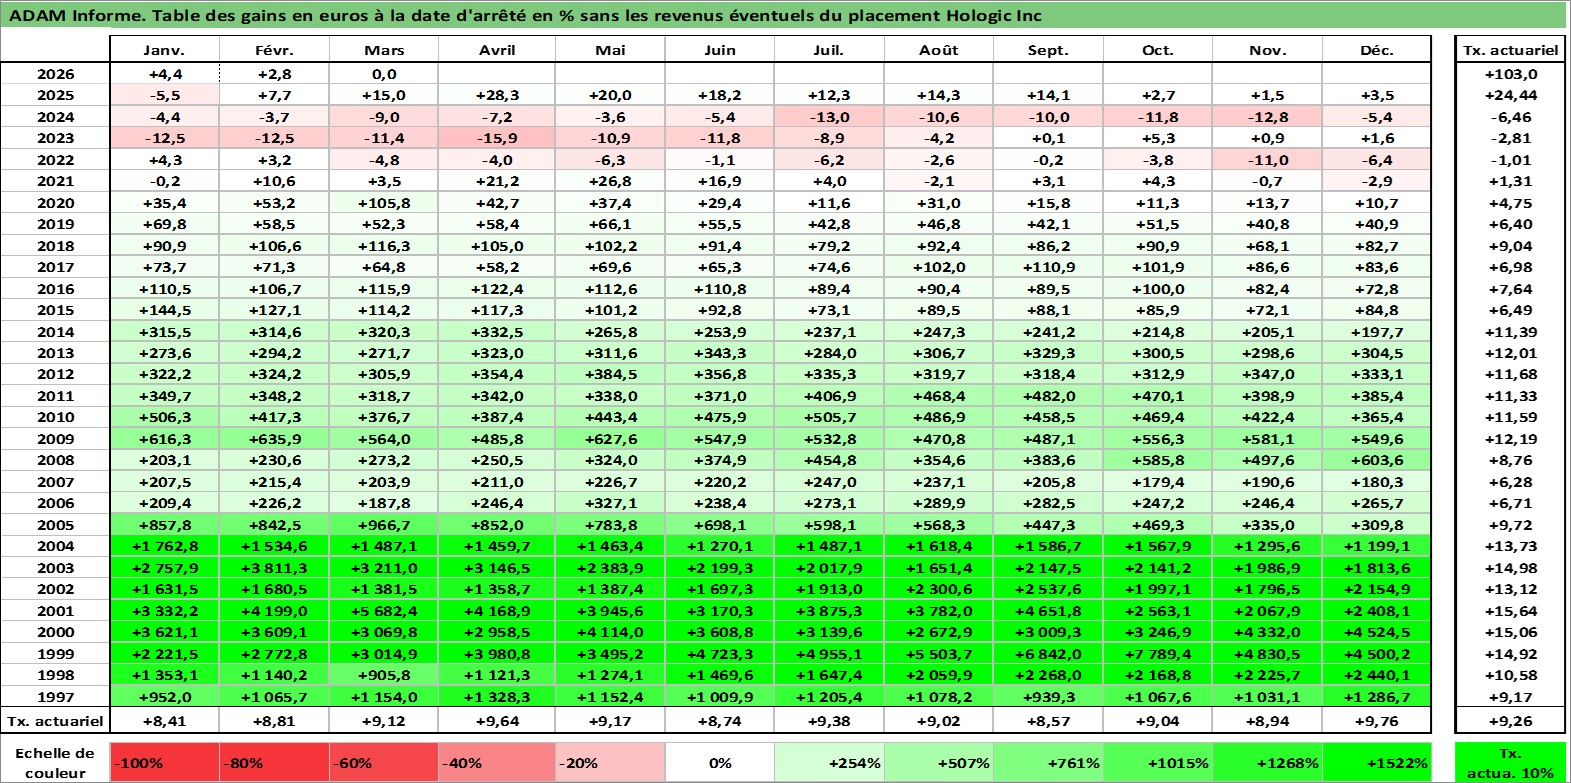1571x783 pixels.
Task: Click the Tx. actuariel bottom row label
Action: 55,721
